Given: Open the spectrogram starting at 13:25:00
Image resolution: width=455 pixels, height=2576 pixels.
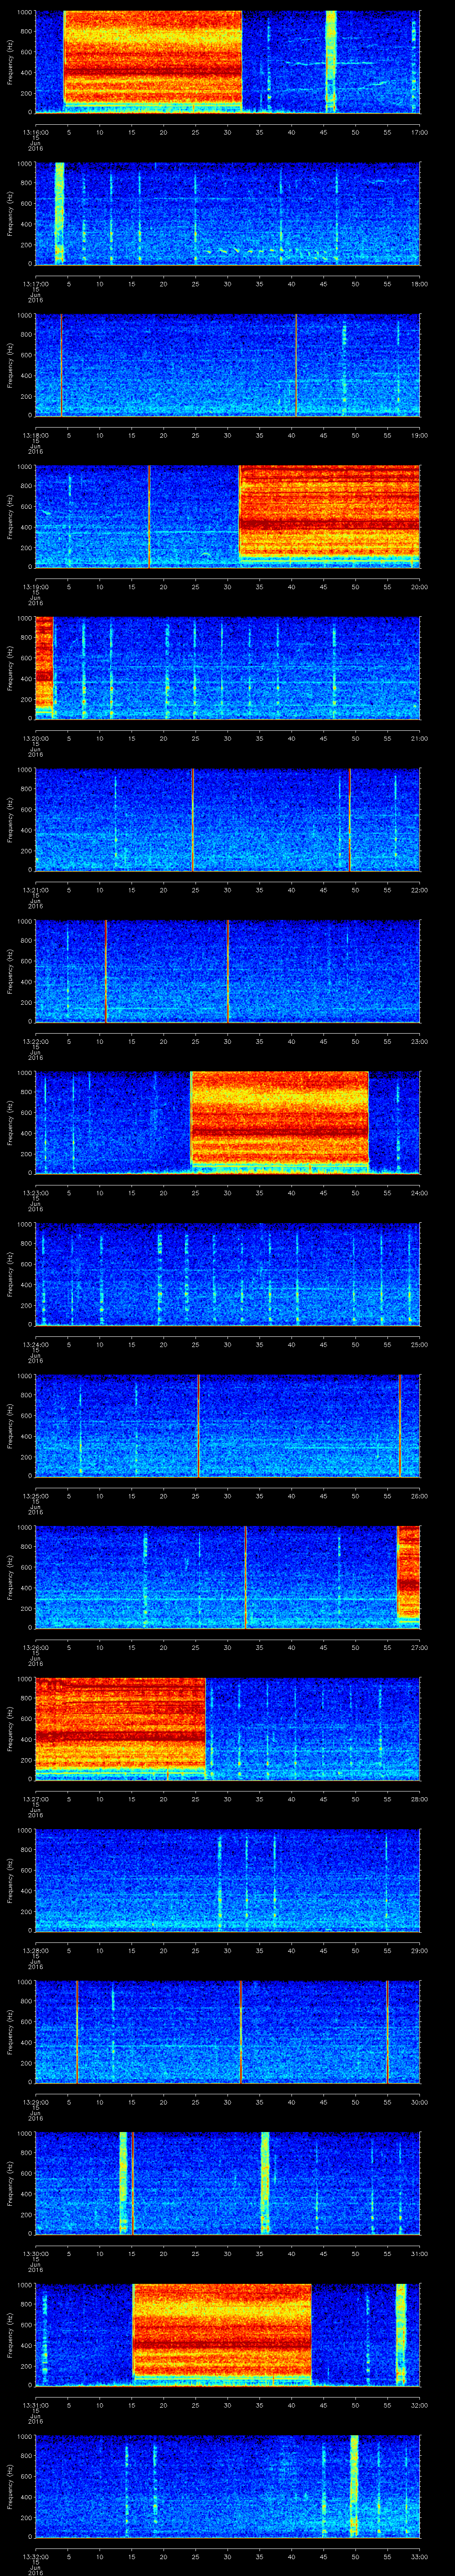Looking at the screenshot, I should (227, 1425).
